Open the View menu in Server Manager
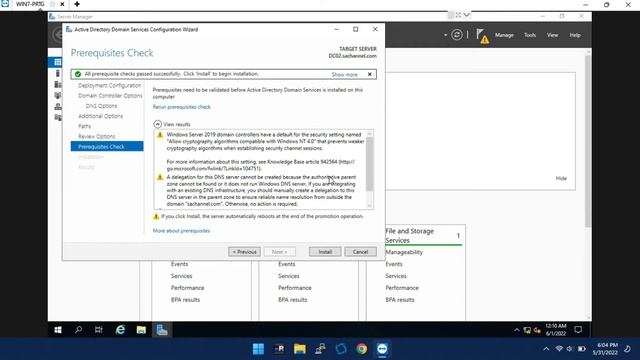The image size is (640, 360). tap(552, 35)
